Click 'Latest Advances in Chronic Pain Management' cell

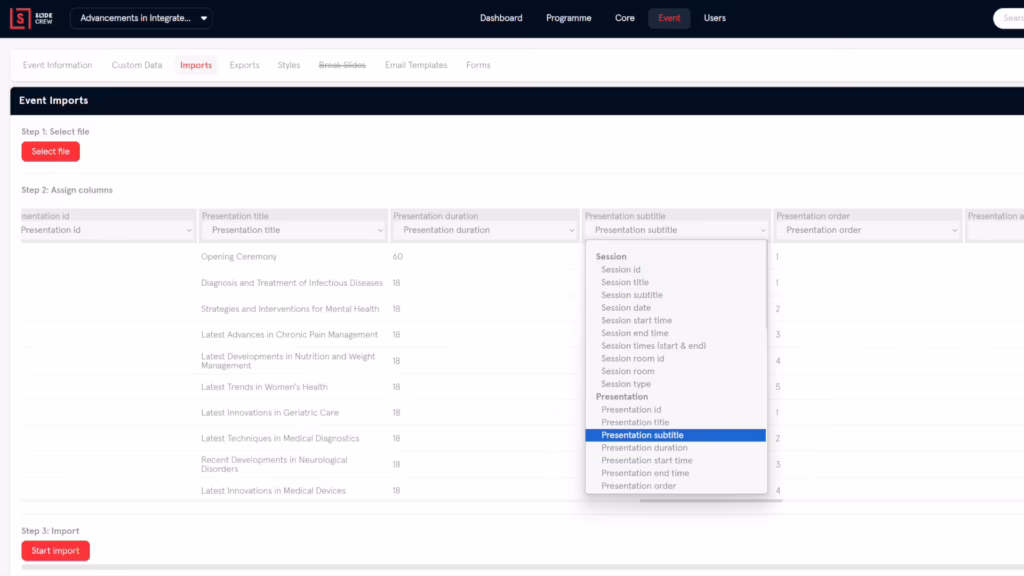coord(289,334)
